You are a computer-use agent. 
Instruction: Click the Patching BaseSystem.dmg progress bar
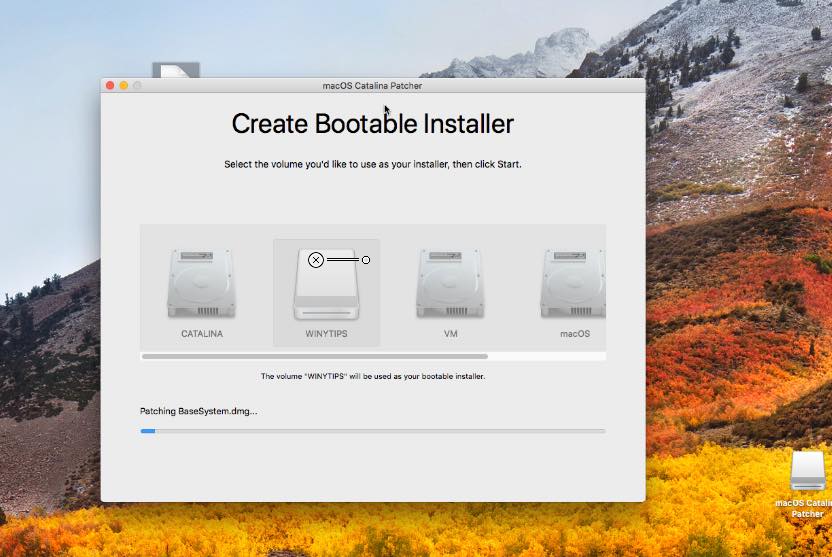pos(372,431)
